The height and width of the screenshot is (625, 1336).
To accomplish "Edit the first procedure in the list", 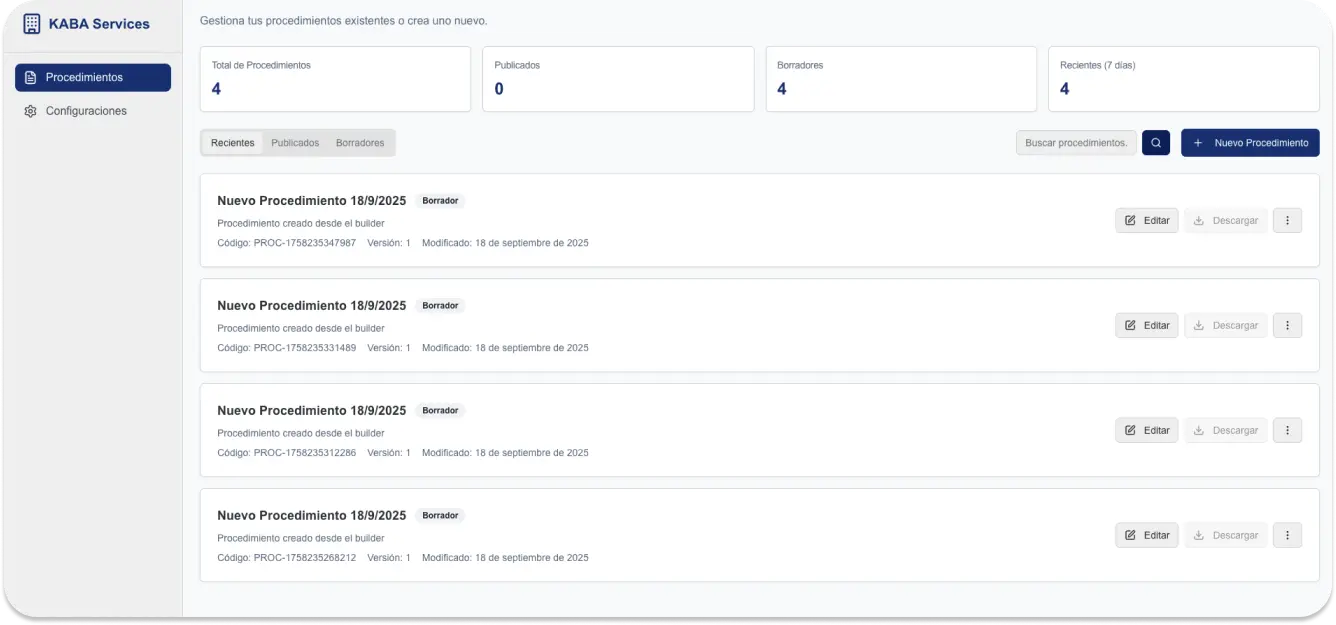I will click(x=1147, y=220).
